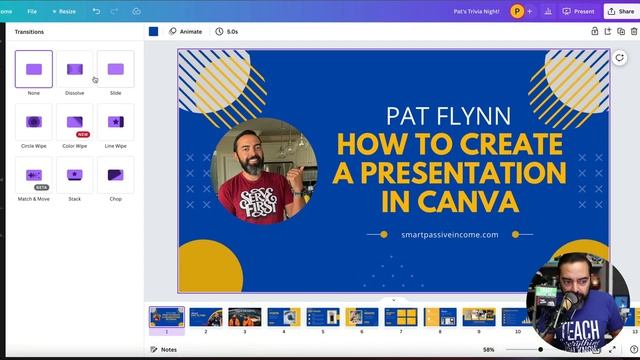Viewport: 640px width, 360px height.
Task: Click the add page icon in toolbar
Action: click(x=608, y=31)
